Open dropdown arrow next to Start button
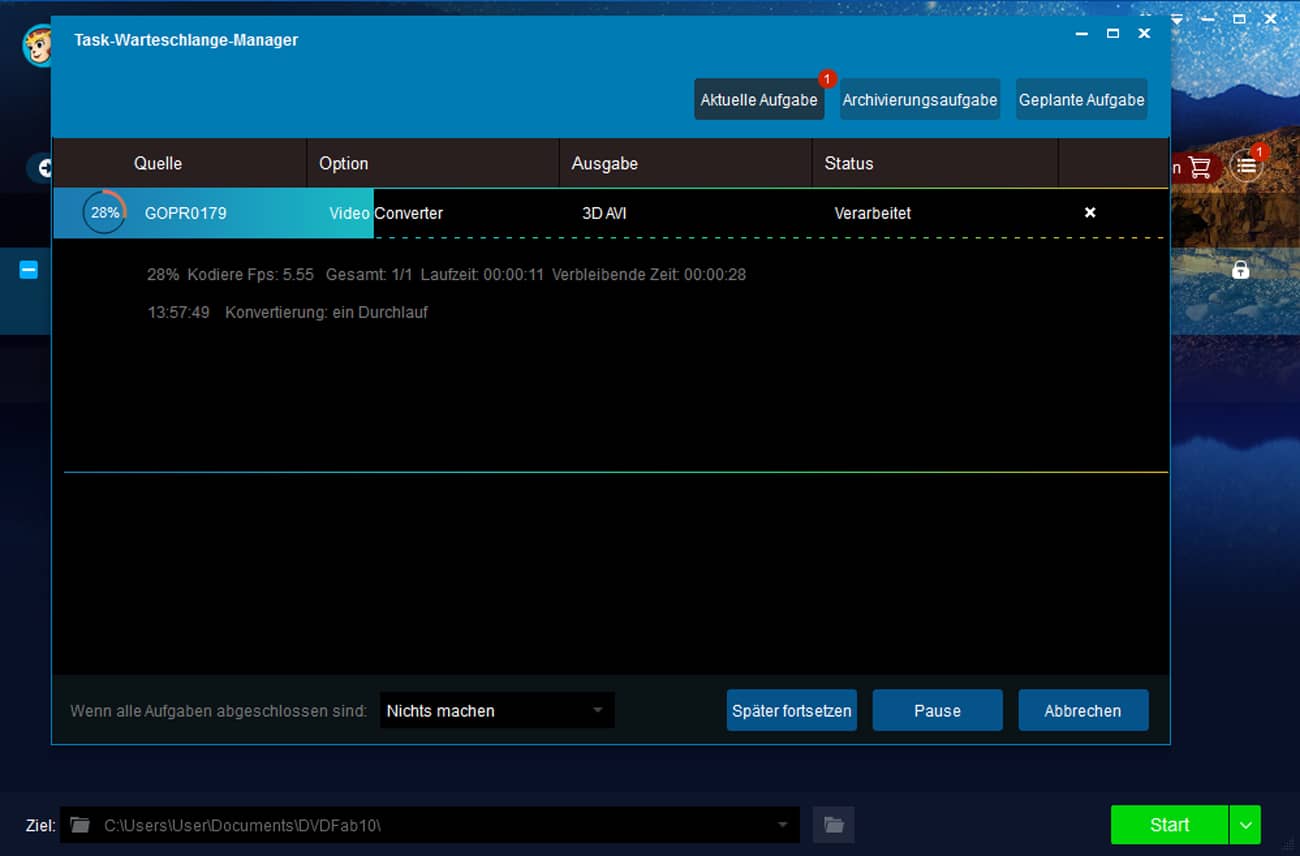 click(1245, 825)
